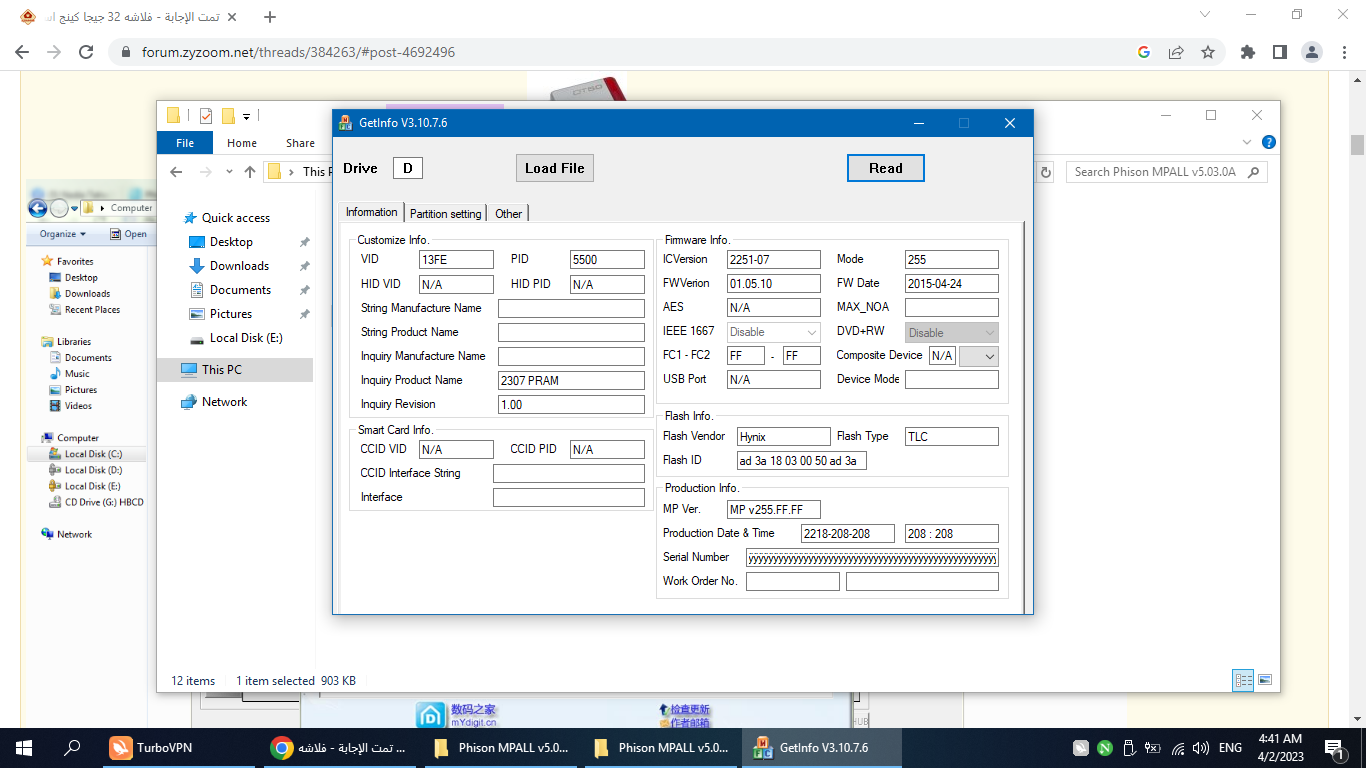Switch to Chrome in the taskbar

[340, 747]
